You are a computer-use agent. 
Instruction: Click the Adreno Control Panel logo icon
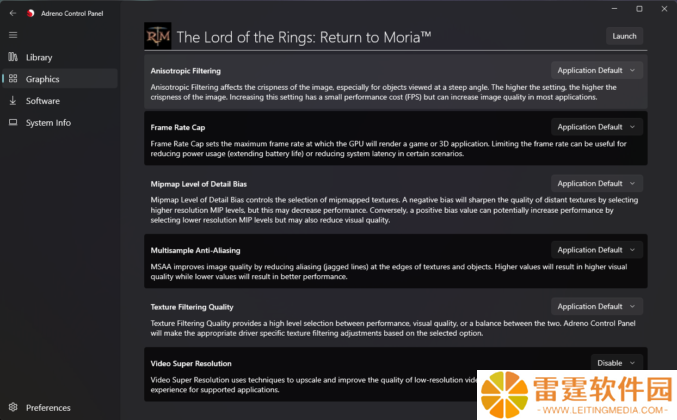pos(30,13)
